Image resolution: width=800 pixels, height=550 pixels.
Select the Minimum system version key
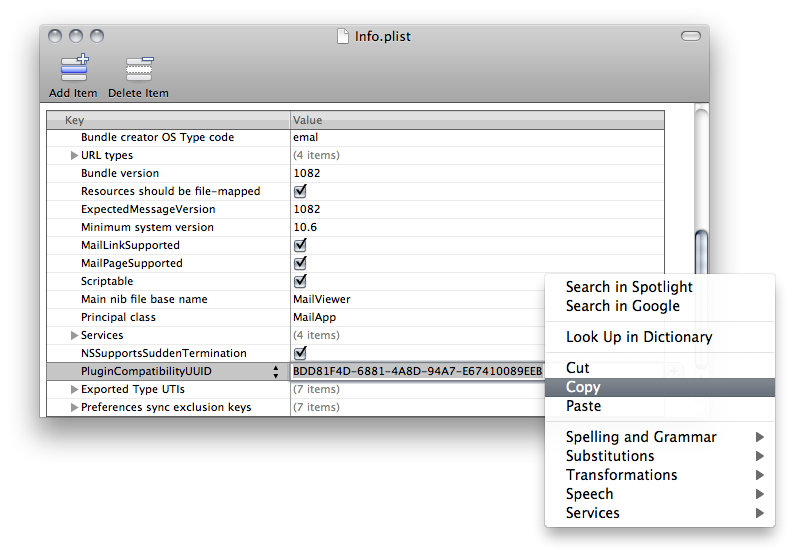click(147, 227)
